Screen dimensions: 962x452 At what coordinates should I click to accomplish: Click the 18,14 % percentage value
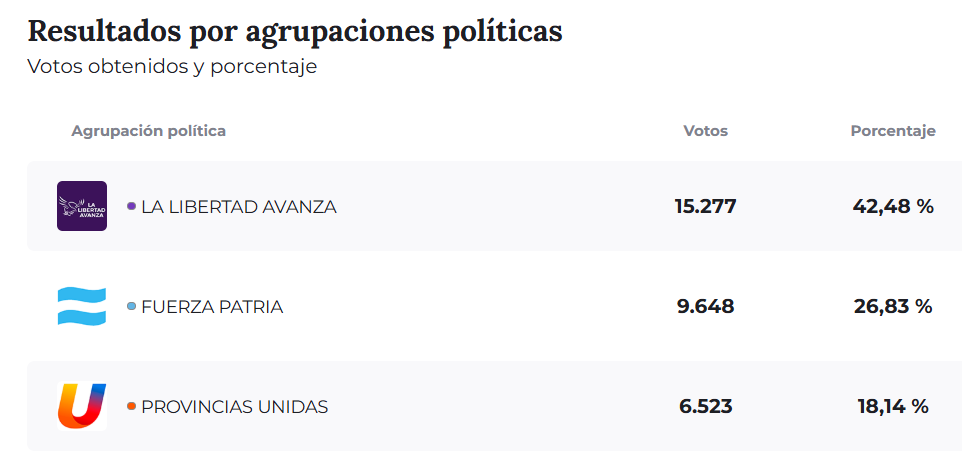893,407
